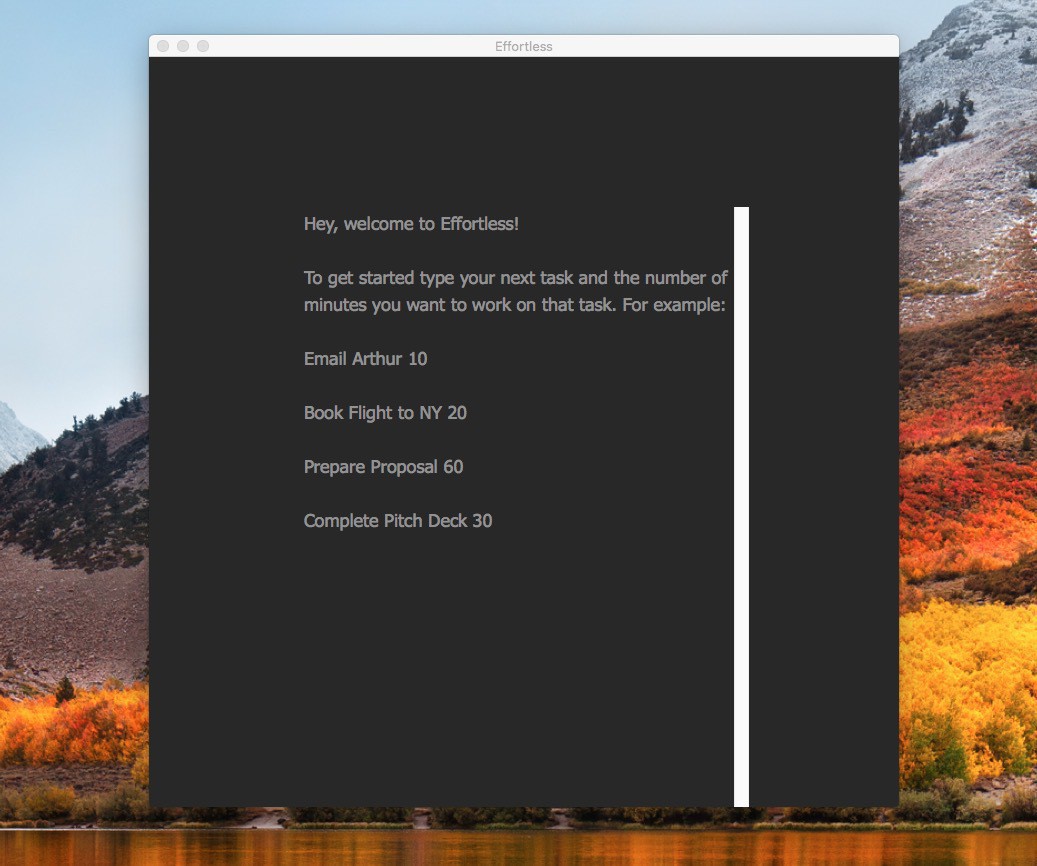Screen dimensions: 1037x866
Task: Click 'Hey, welcome to Effortless!' text
Action: coord(411,224)
